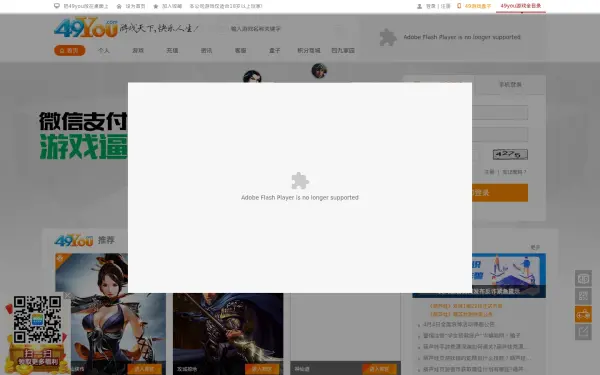Click right round avatar above the popup
The image size is (600, 375).
[319, 71]
